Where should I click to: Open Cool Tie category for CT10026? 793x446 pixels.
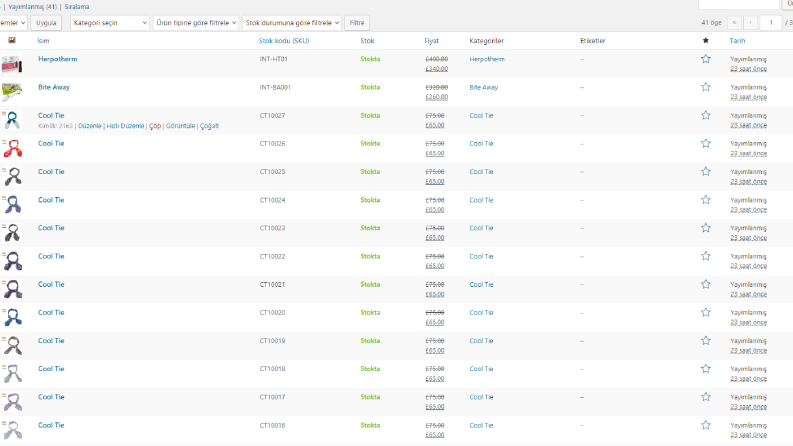[x=481, y=144]
